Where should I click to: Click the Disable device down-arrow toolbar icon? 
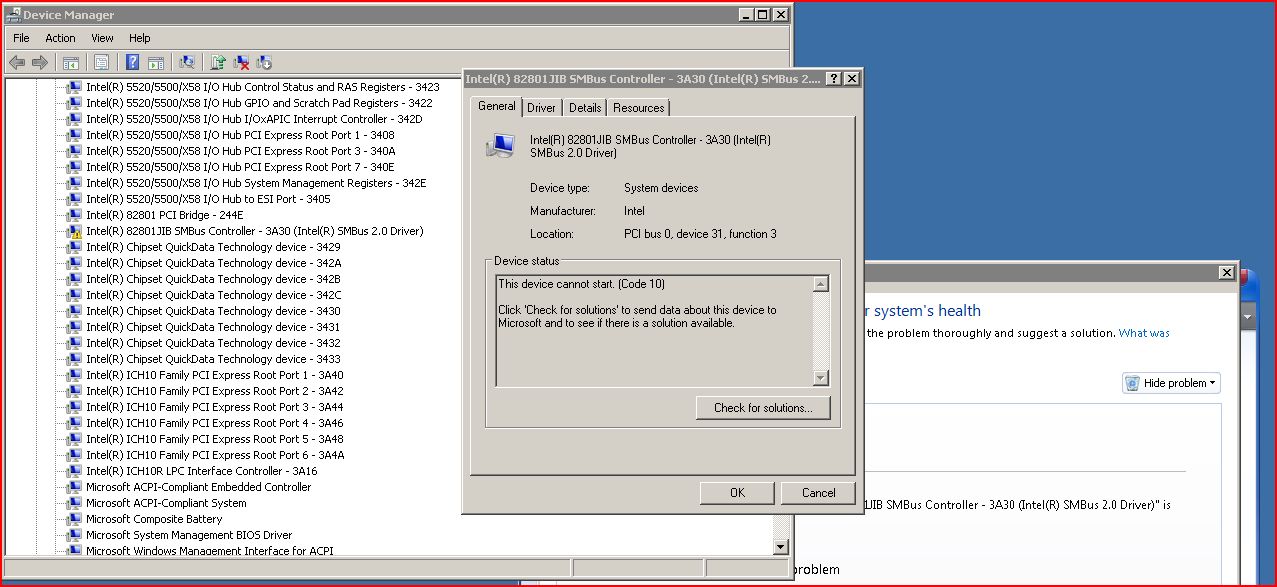tap(264, 62)
